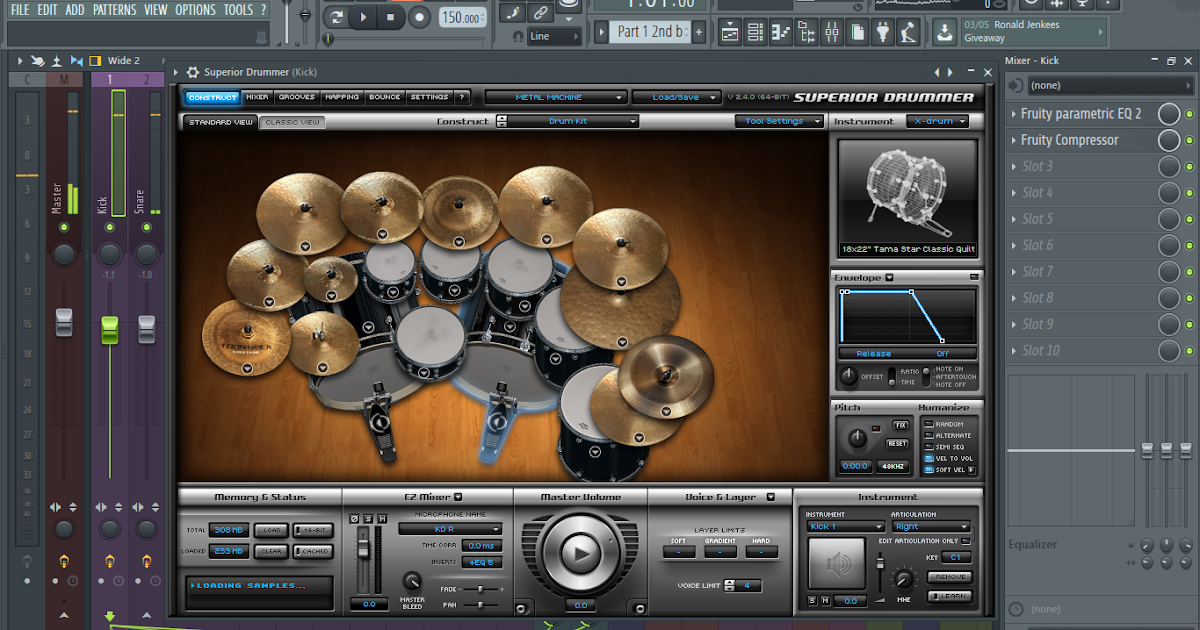Open the PATTERNS menu
The width and height of the screenshot is (1200, 630).
pyautogui.click(x=115, y=10)
